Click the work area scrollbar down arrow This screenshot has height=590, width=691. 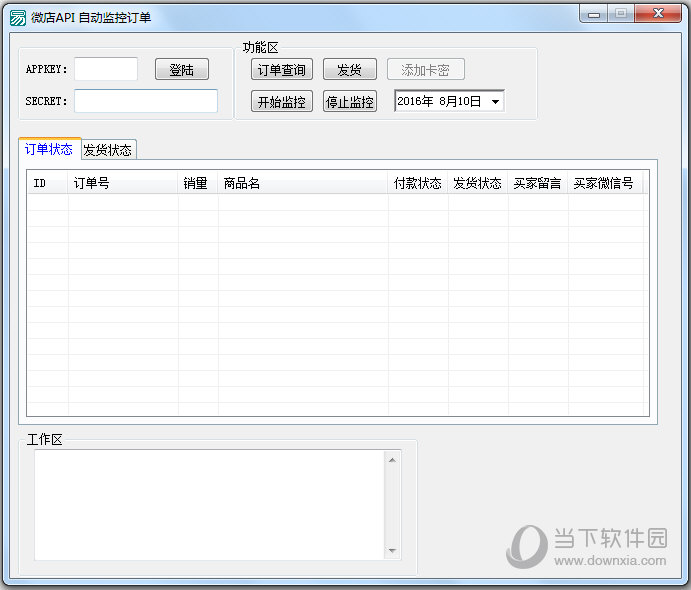pos(392,550)
